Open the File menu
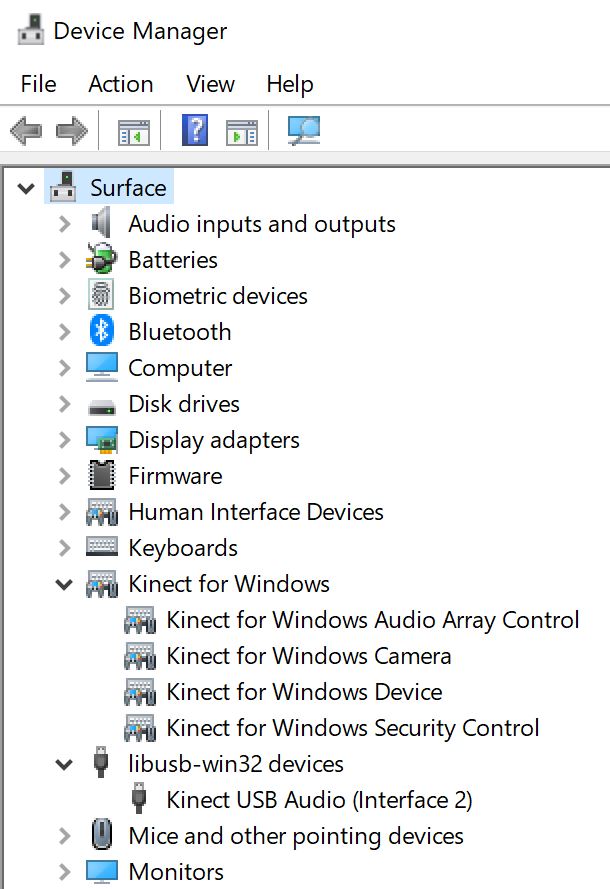The width and height of the screenshot is (610, 889). point(38,84)
